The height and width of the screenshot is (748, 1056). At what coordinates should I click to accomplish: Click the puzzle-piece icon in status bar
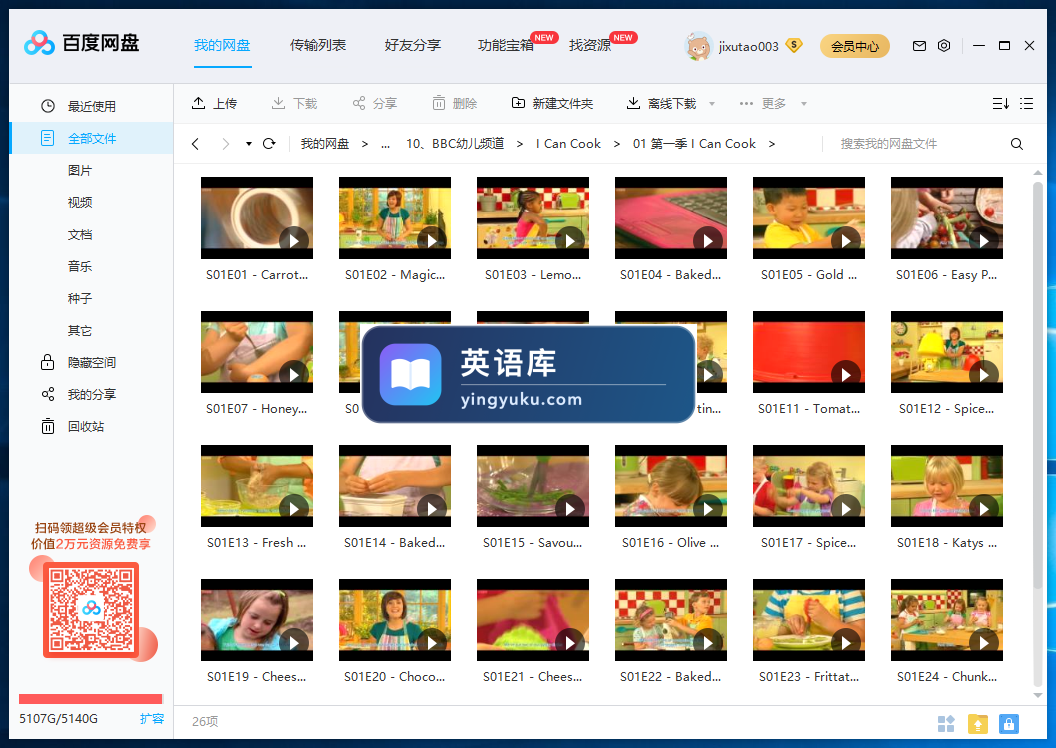[x=946, y=724]
